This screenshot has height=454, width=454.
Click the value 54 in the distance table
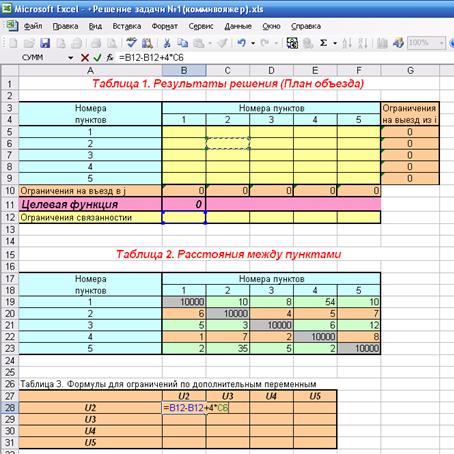315,302
